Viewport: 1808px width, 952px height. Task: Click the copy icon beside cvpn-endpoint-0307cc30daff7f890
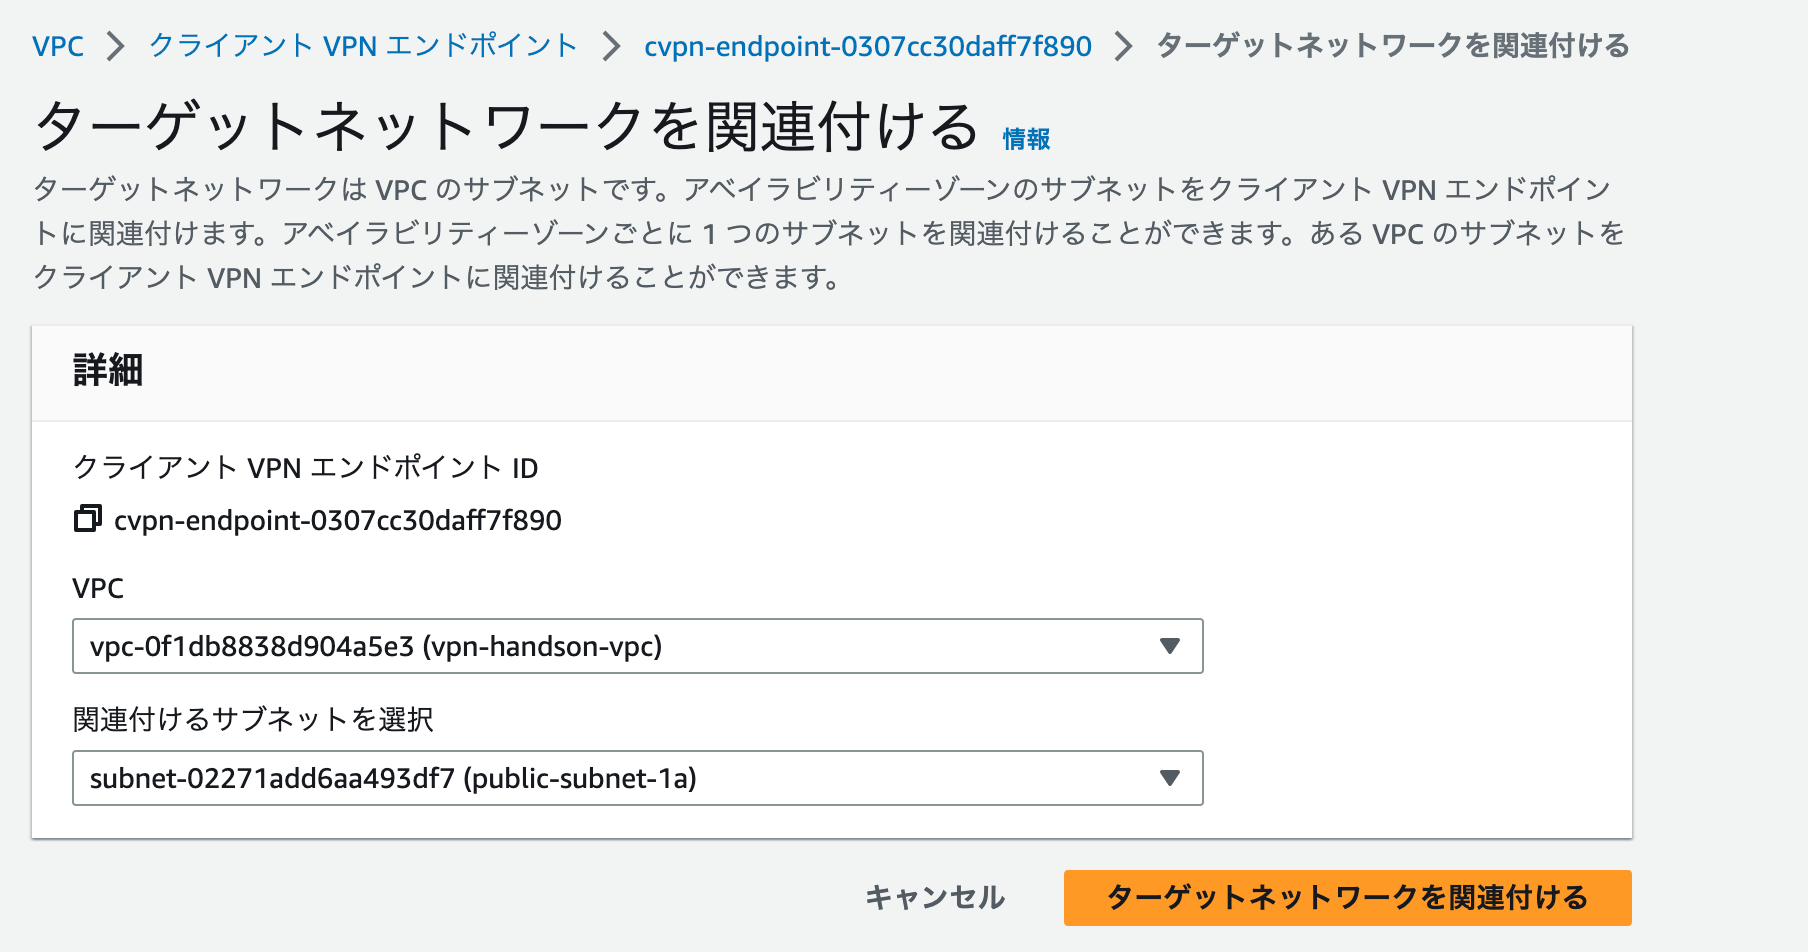tap(90, 520)
